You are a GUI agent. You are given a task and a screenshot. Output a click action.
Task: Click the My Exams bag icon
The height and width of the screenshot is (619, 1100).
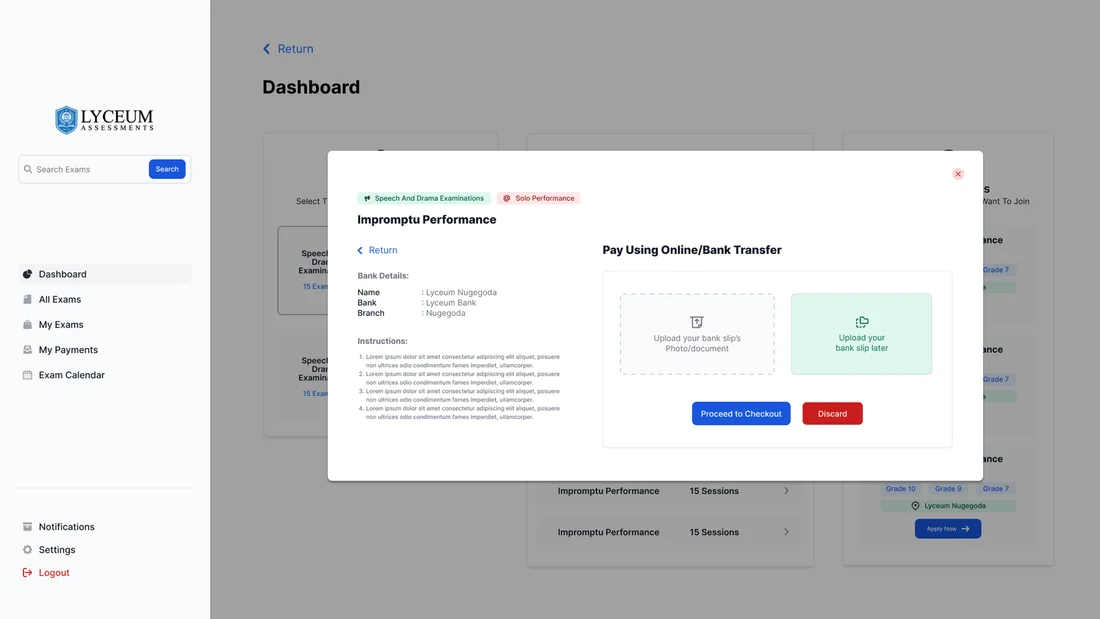tap(27, 325)
